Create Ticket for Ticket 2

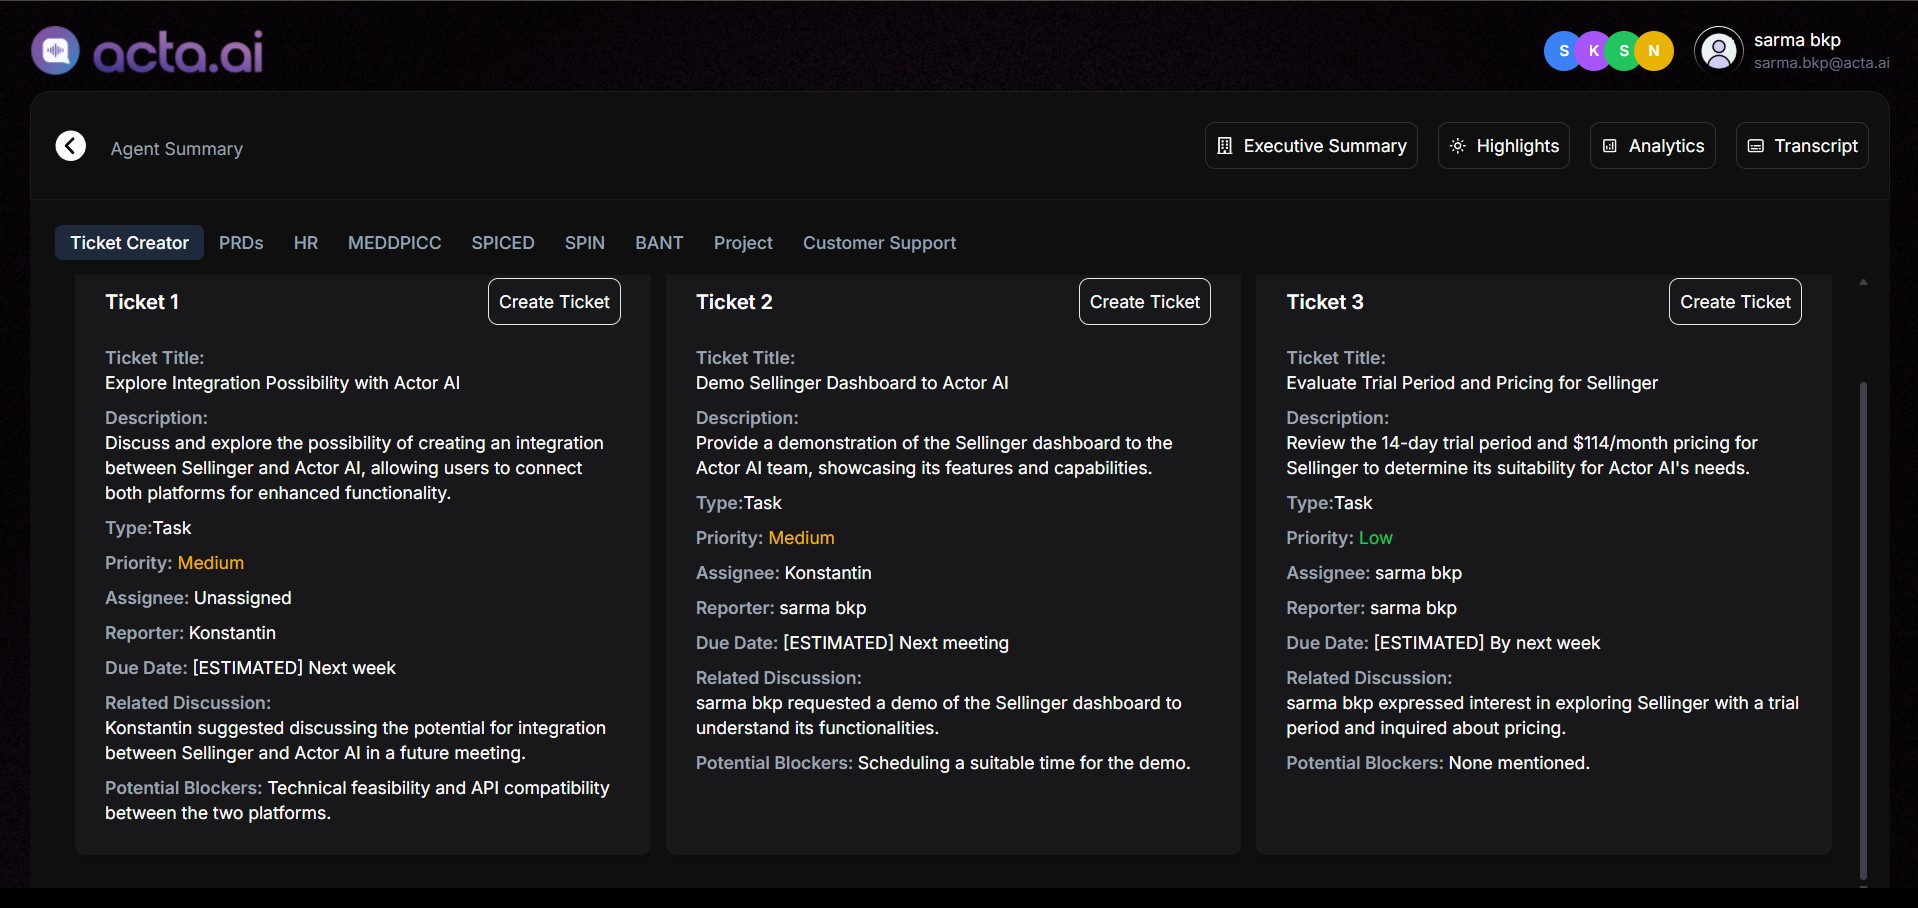click(1145, 302)
